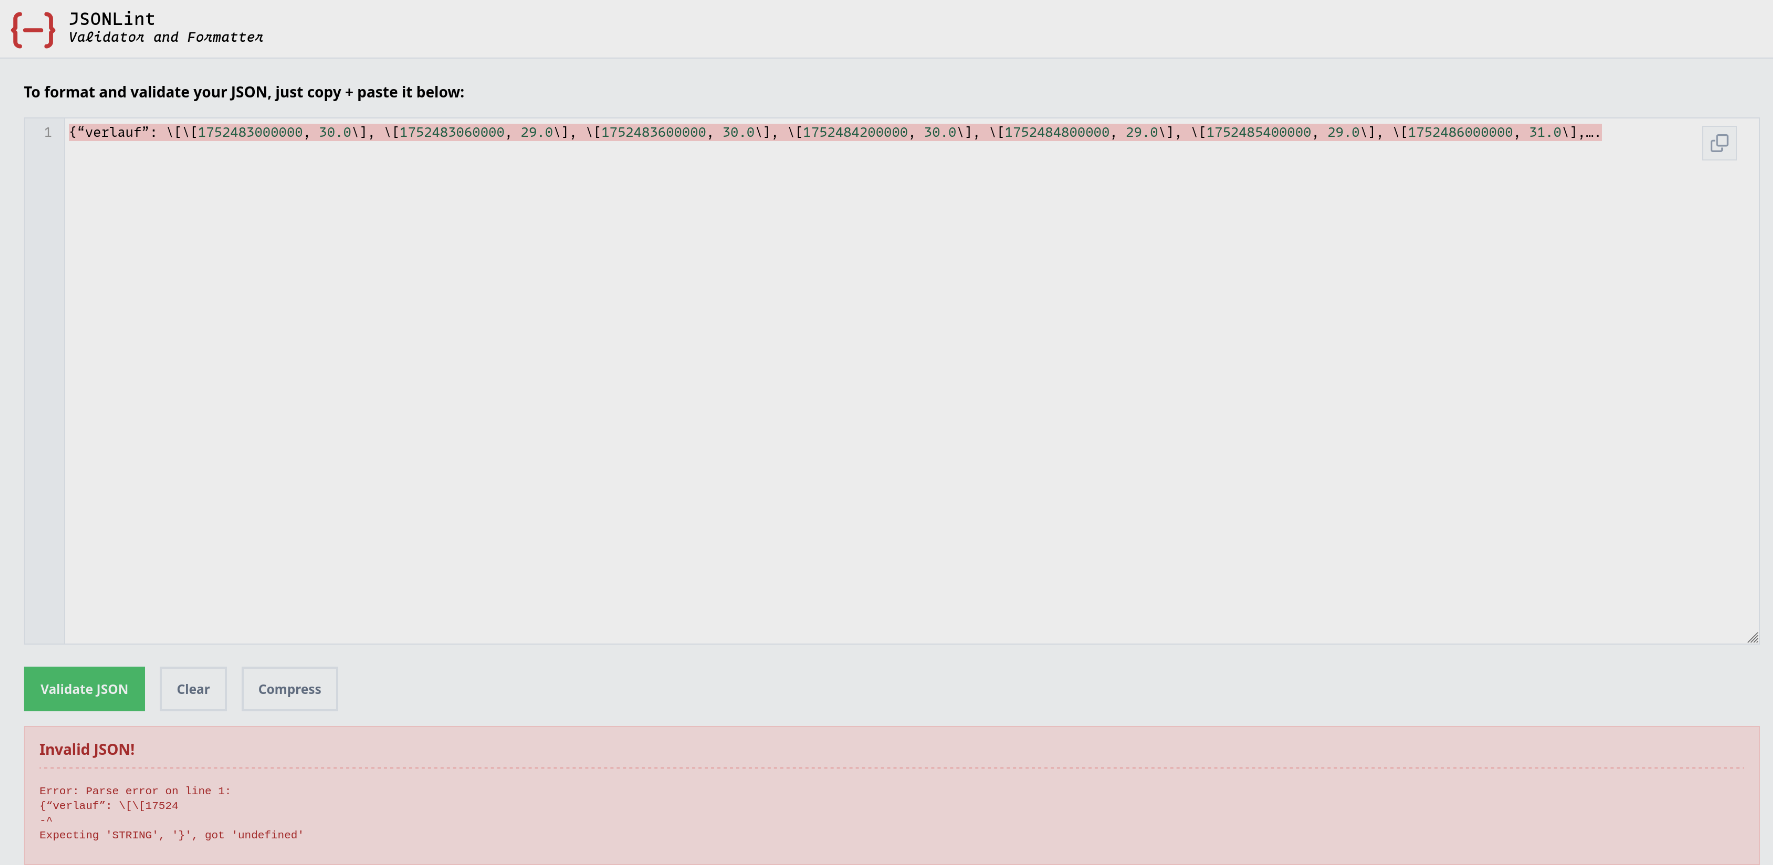Screen dimensions: 1773x865
Task: Click the timestamp 1752484800000 in the editor
Action: click(1057, 132)
